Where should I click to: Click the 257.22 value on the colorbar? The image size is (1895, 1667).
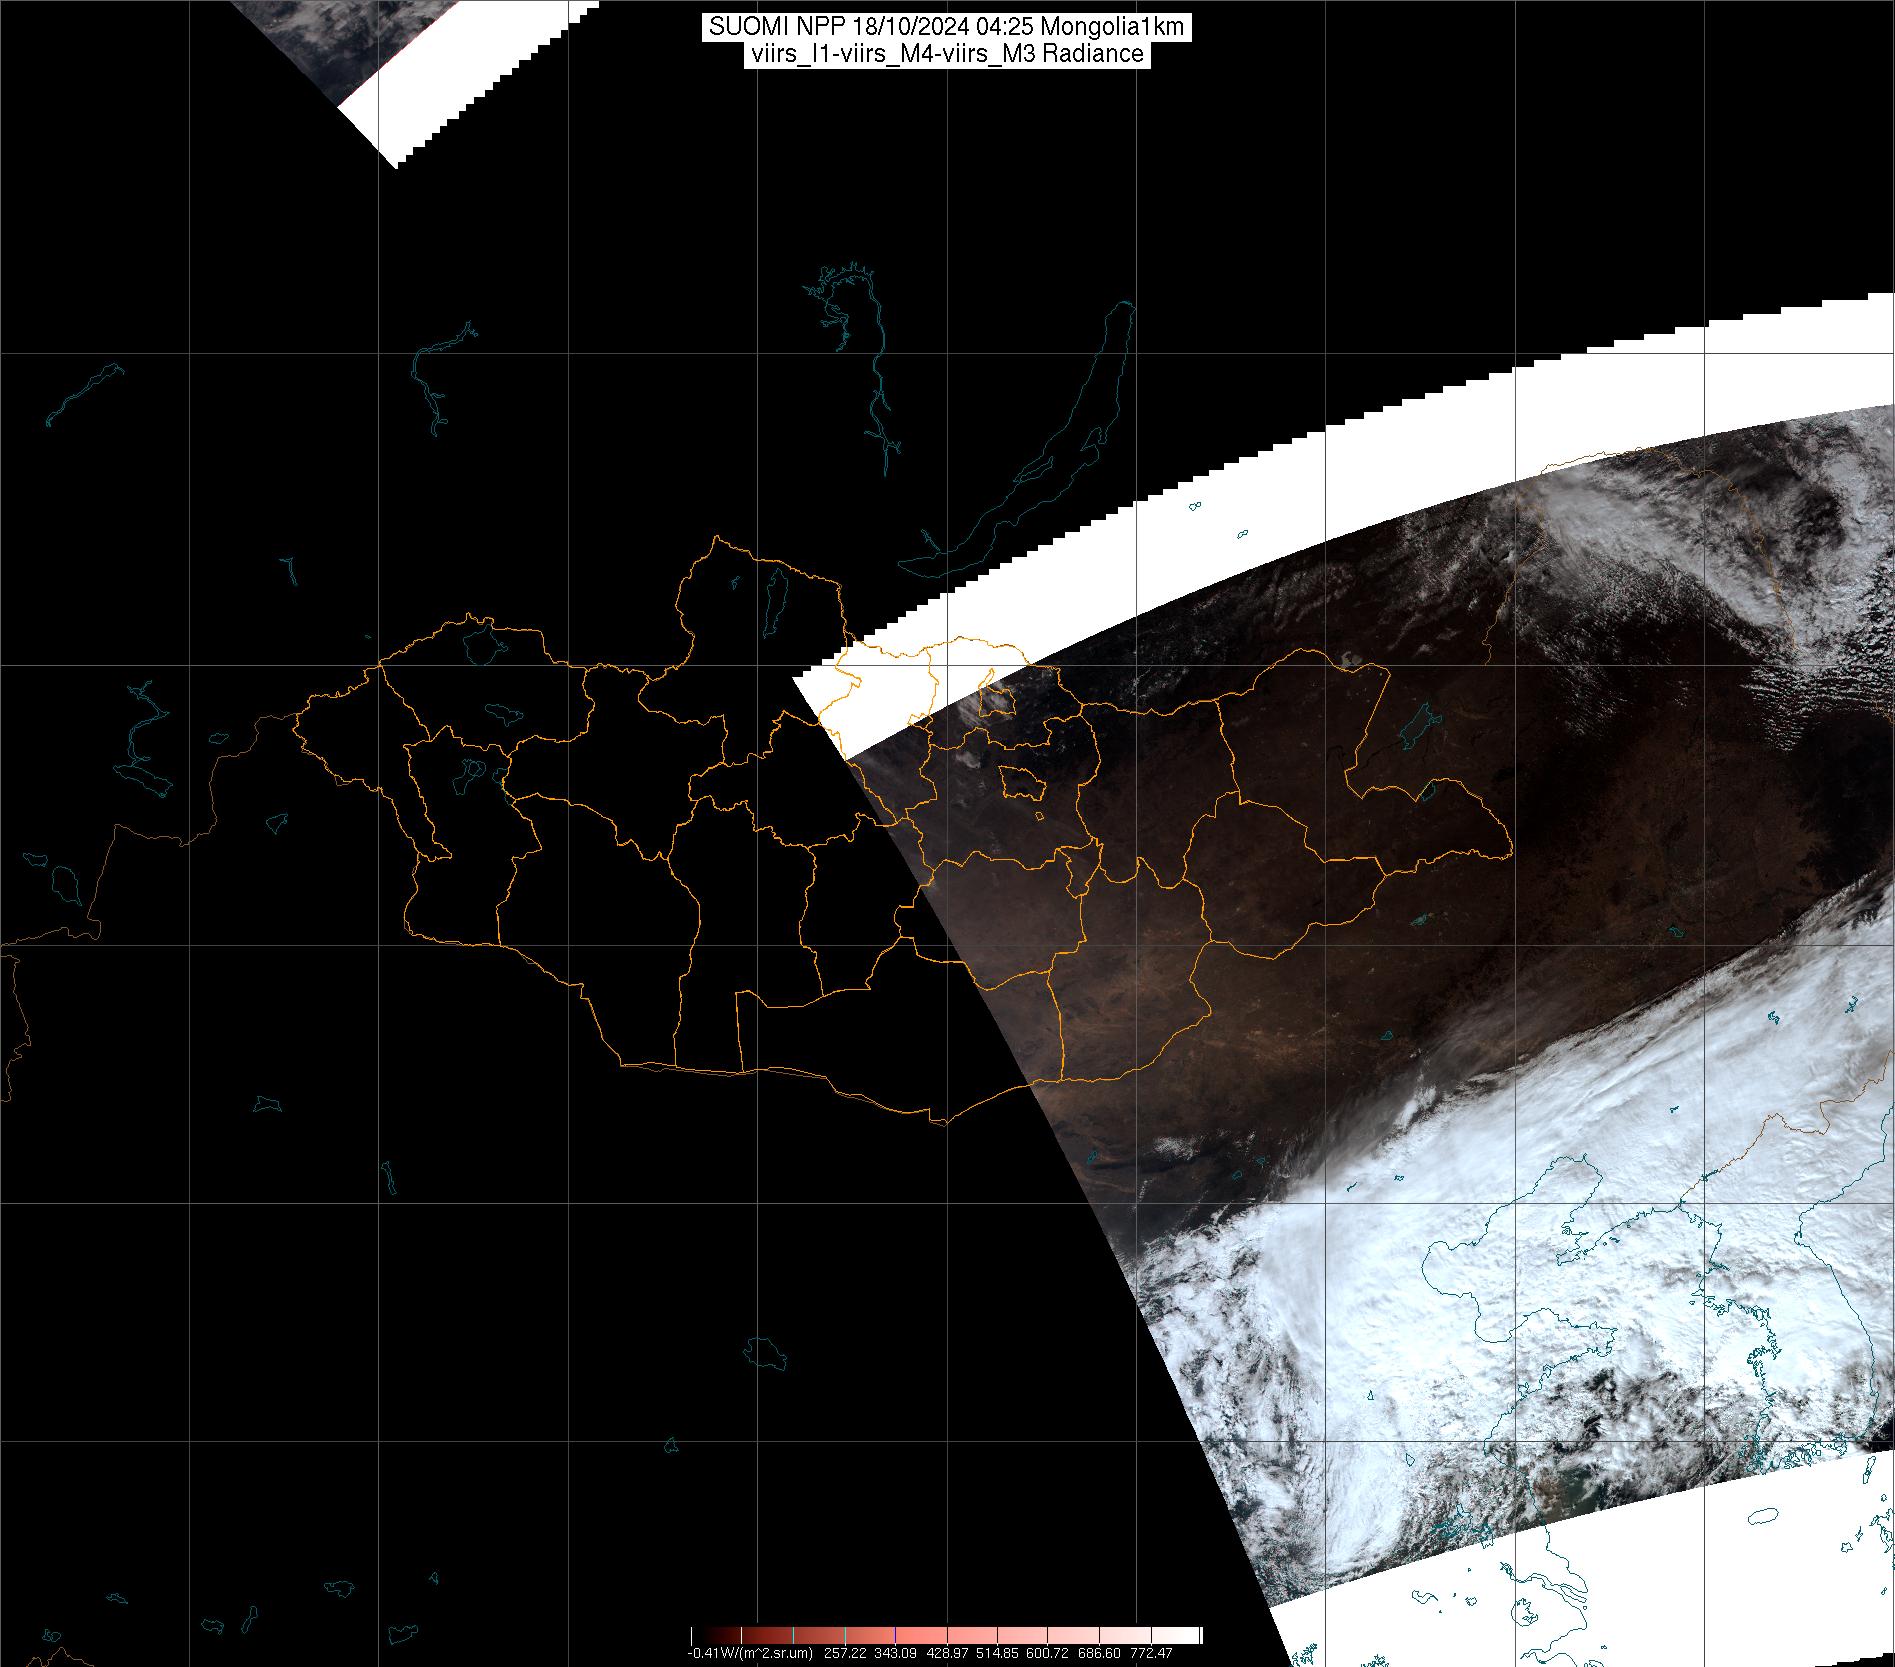point(844,1653)
